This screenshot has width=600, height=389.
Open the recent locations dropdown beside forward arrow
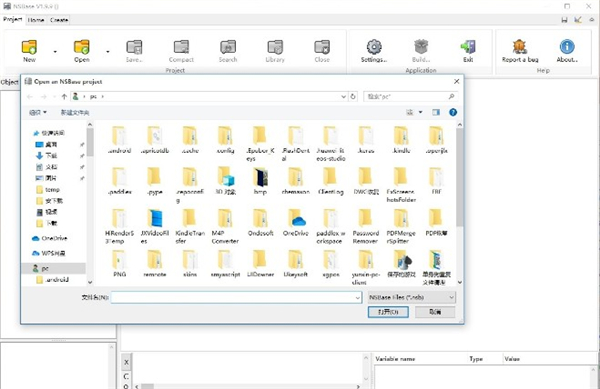pos(54,96)
